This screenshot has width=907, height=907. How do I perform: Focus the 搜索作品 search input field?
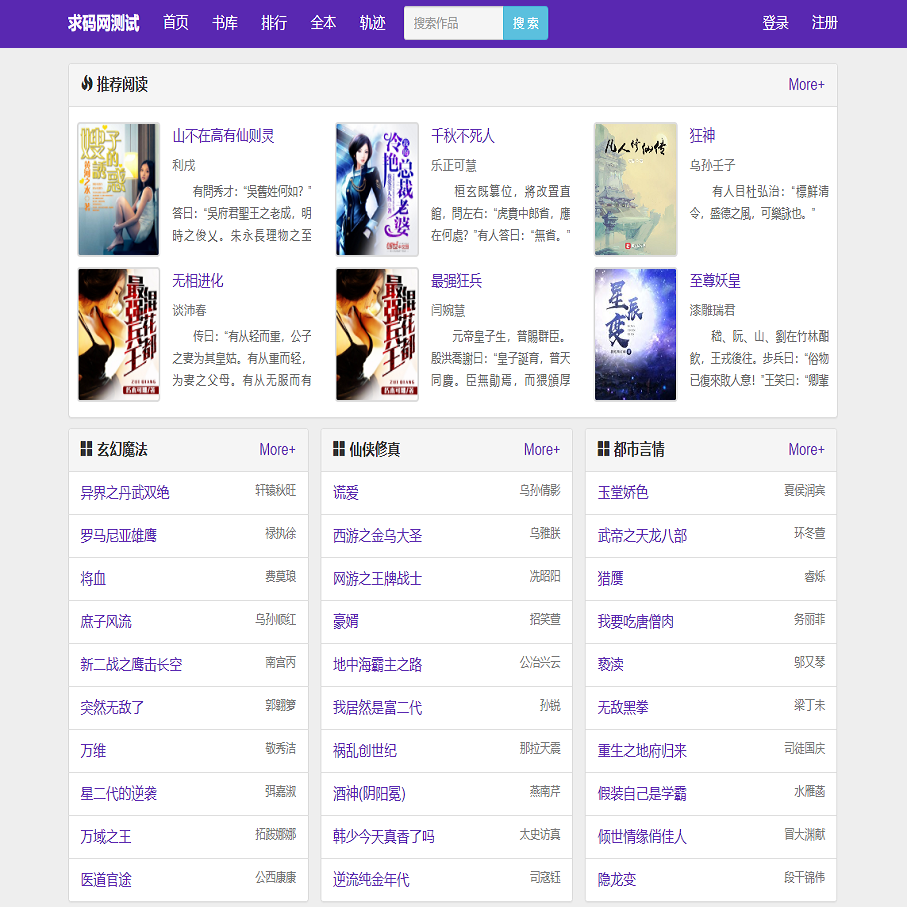(x=453, y=23)
